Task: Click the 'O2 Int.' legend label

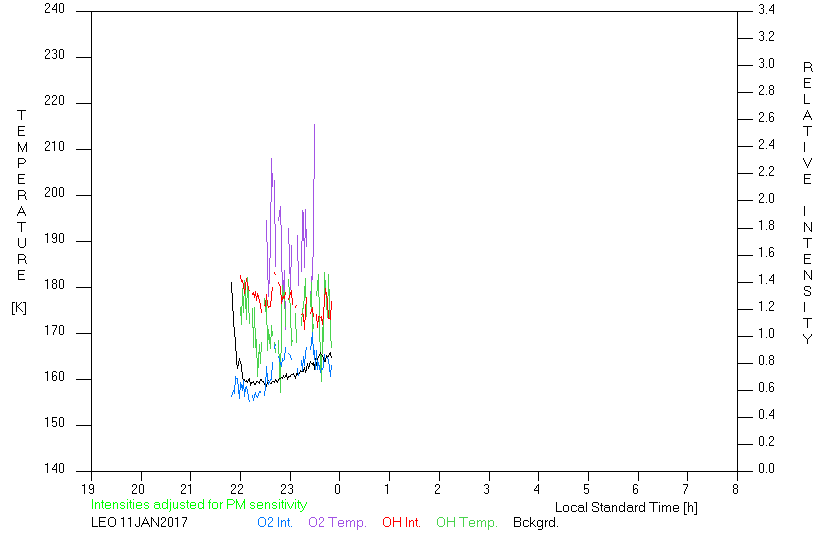Action: [275, 522]
